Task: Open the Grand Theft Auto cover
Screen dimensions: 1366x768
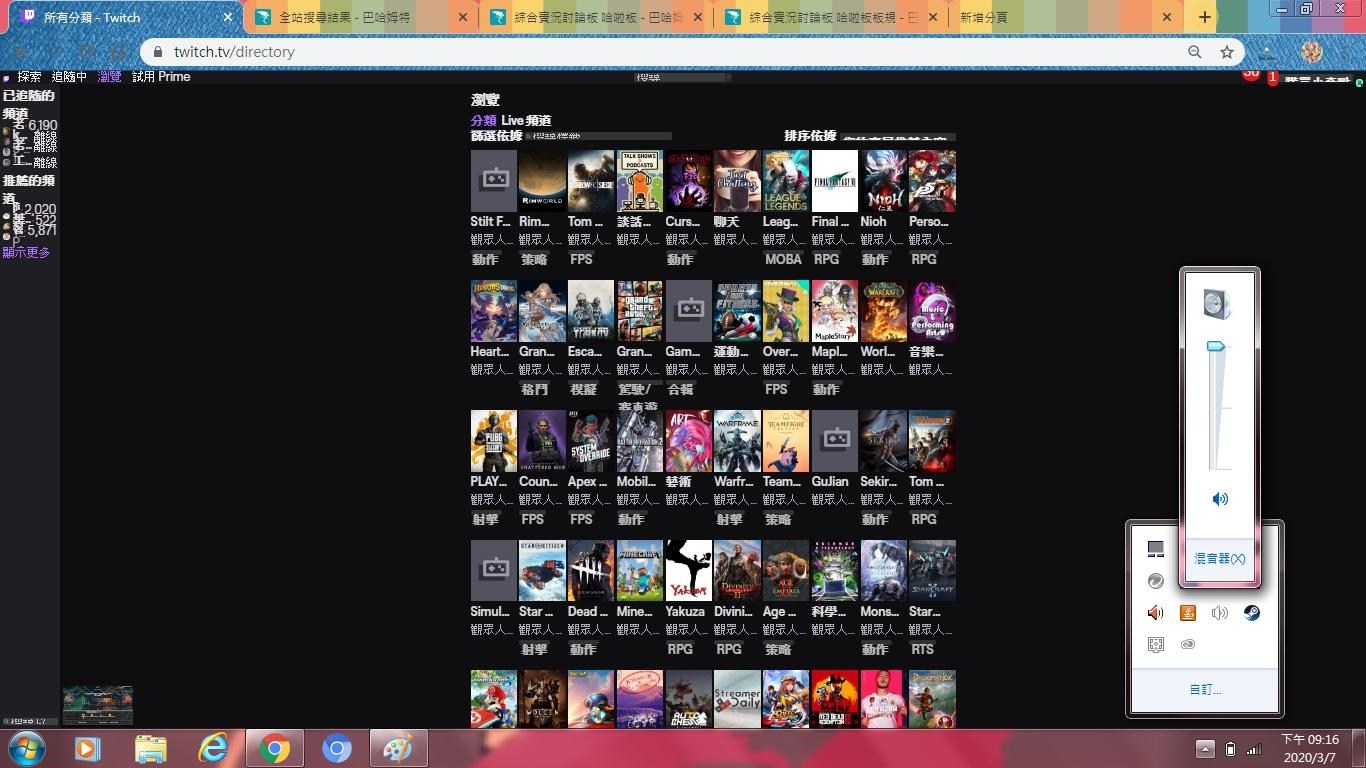Action: pyautogui.click(x=640, y=311)
